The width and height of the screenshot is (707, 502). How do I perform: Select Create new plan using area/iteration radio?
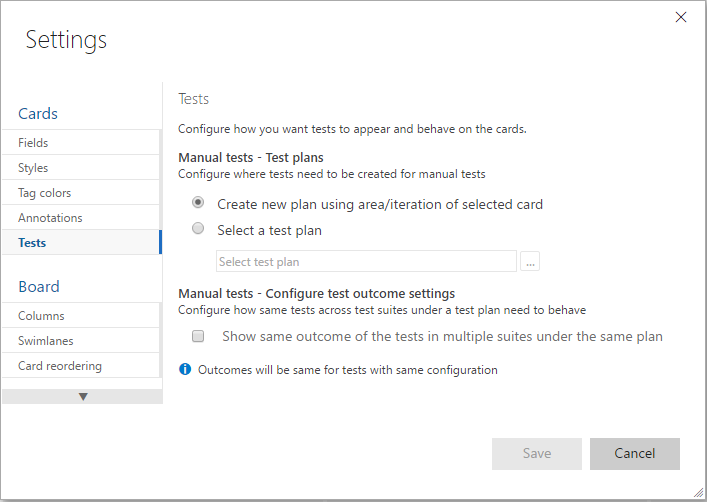tap(198, 203)
